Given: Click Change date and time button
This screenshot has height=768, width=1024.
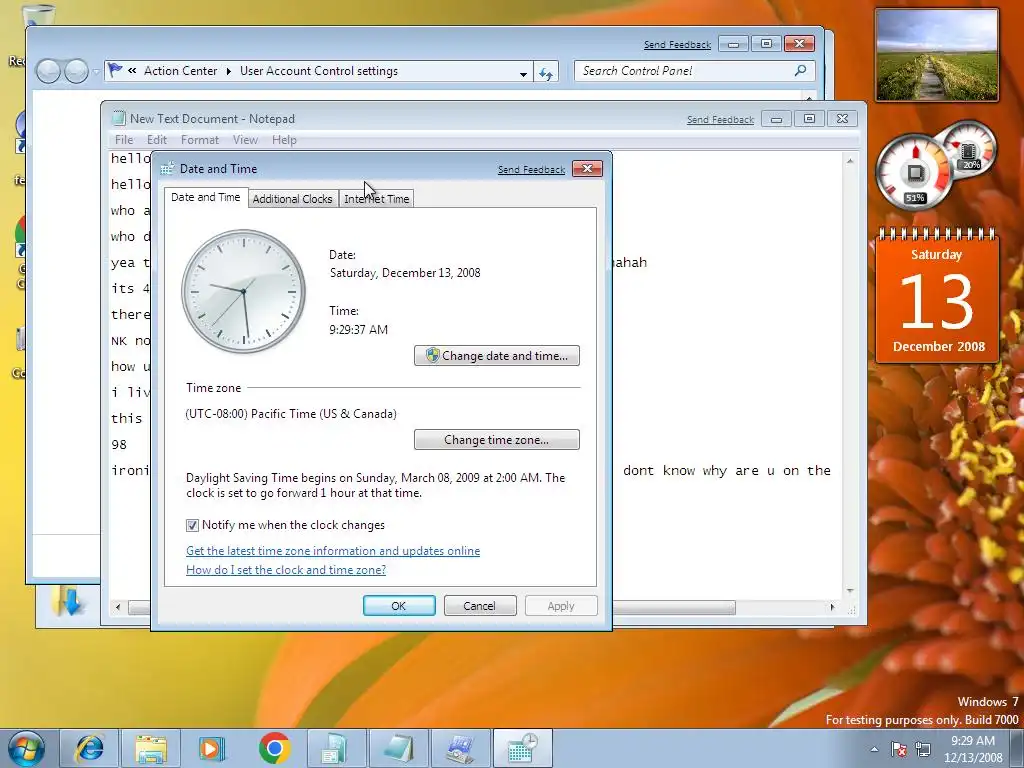Looking at the screenshot, I should click(x=497, y=356).
